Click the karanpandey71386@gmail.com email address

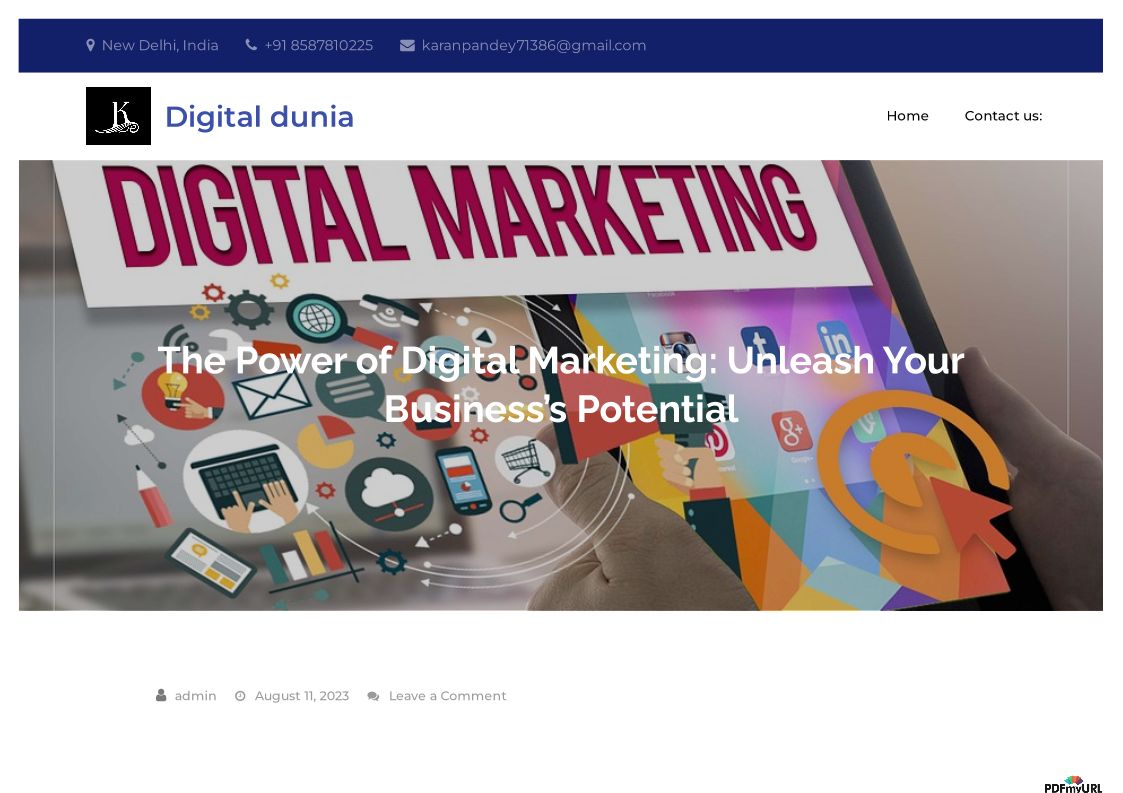[x=534, y=45]
